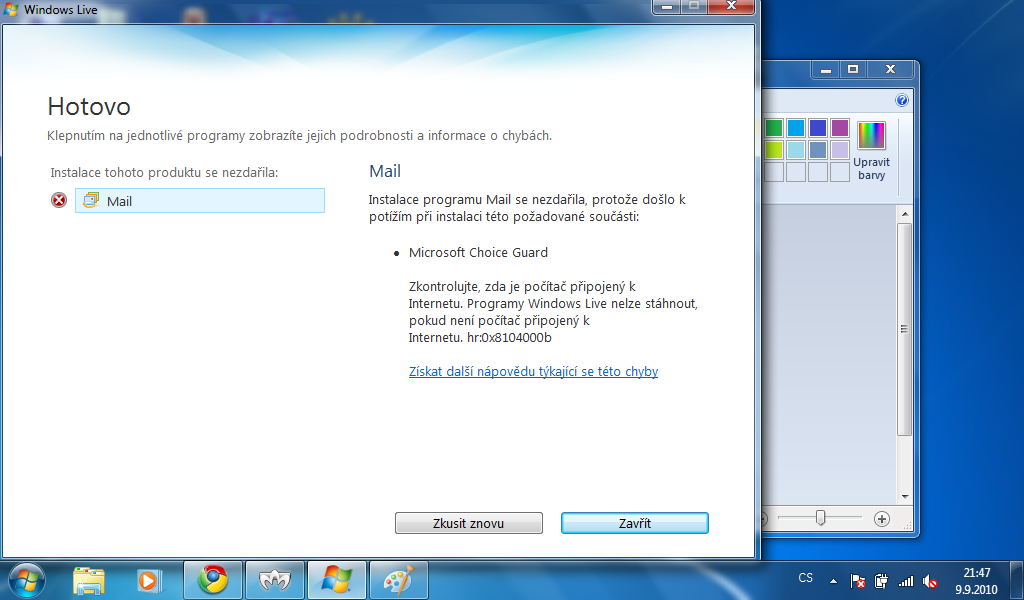Pick the light turquoise swatch in Paint

[795, 150]
